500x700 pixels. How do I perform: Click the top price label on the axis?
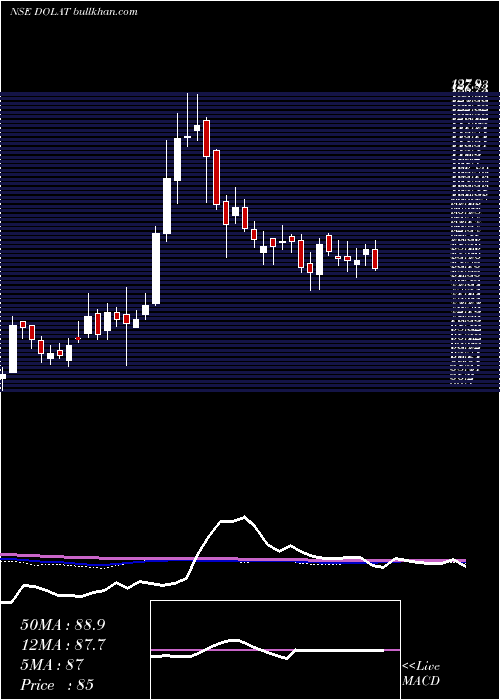470,83
